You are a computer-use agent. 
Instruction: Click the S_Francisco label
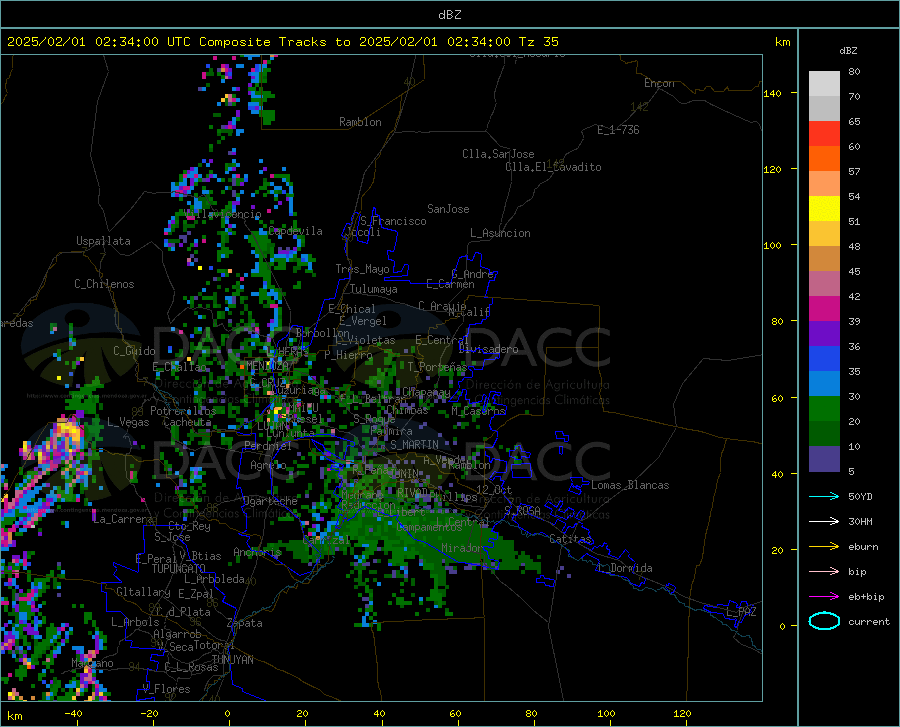[x=393, y=221]
